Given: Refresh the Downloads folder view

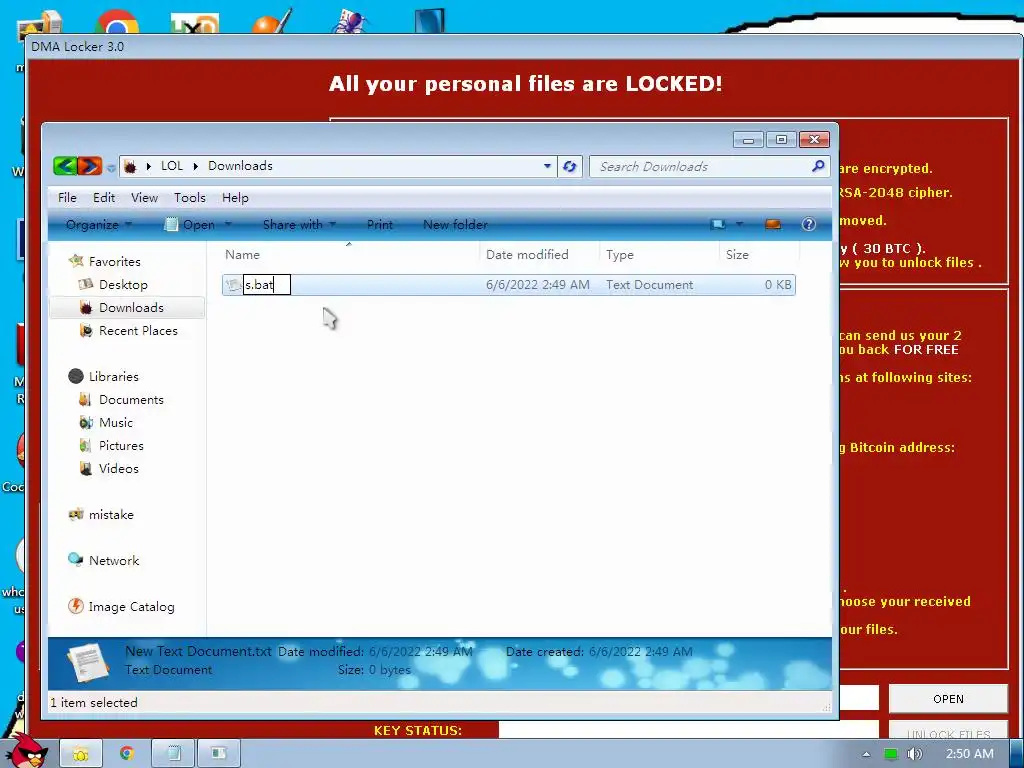Looking at the screenshot, I should [x=569, y=167].
